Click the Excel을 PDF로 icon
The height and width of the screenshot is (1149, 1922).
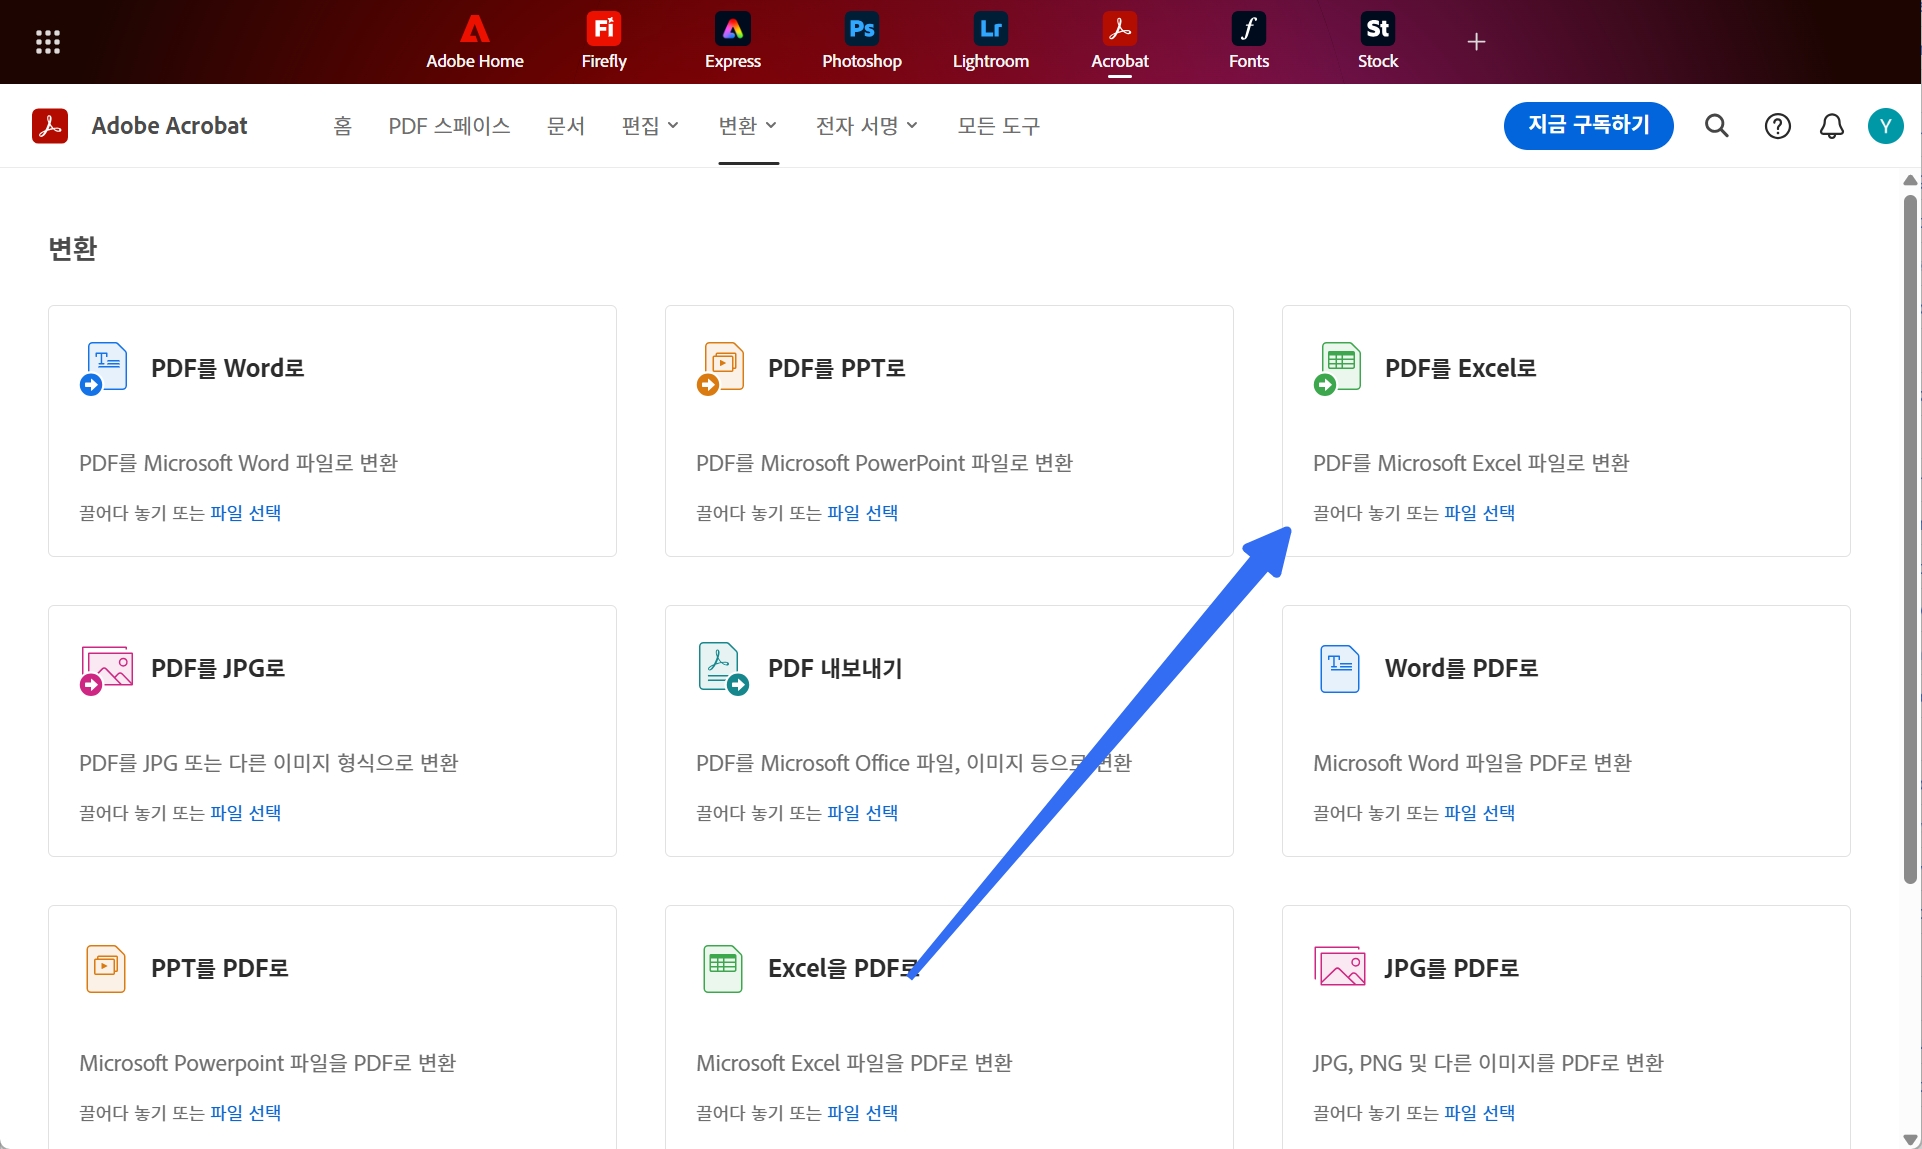[x=723, y=968]
